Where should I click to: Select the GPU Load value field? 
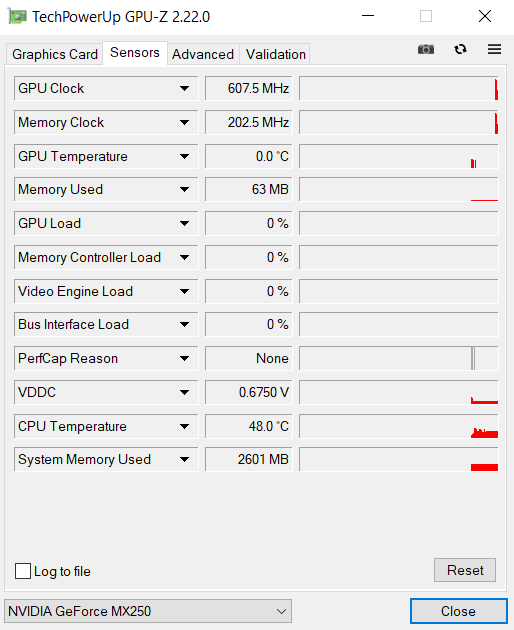(248, 223)
